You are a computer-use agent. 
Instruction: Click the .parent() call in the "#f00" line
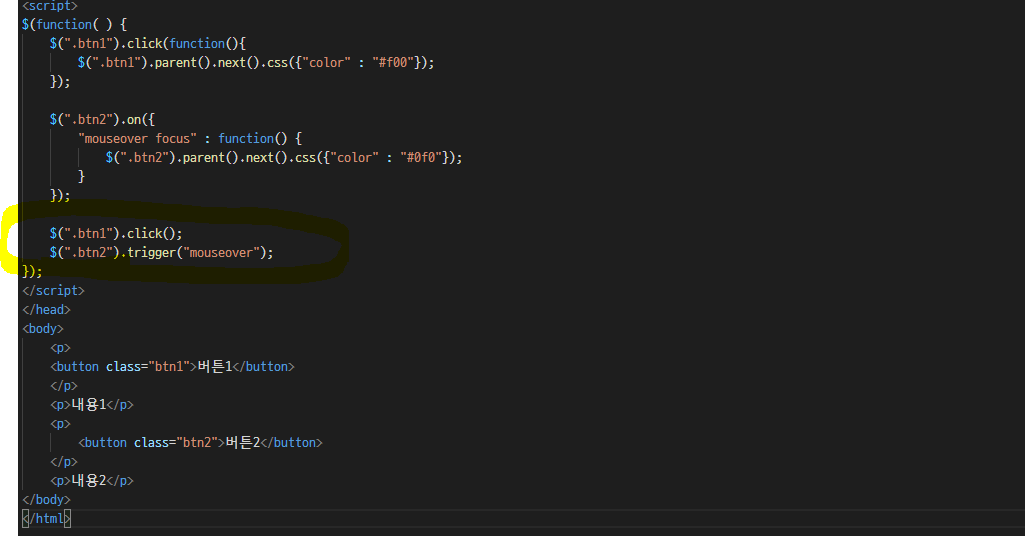(180, 63)
